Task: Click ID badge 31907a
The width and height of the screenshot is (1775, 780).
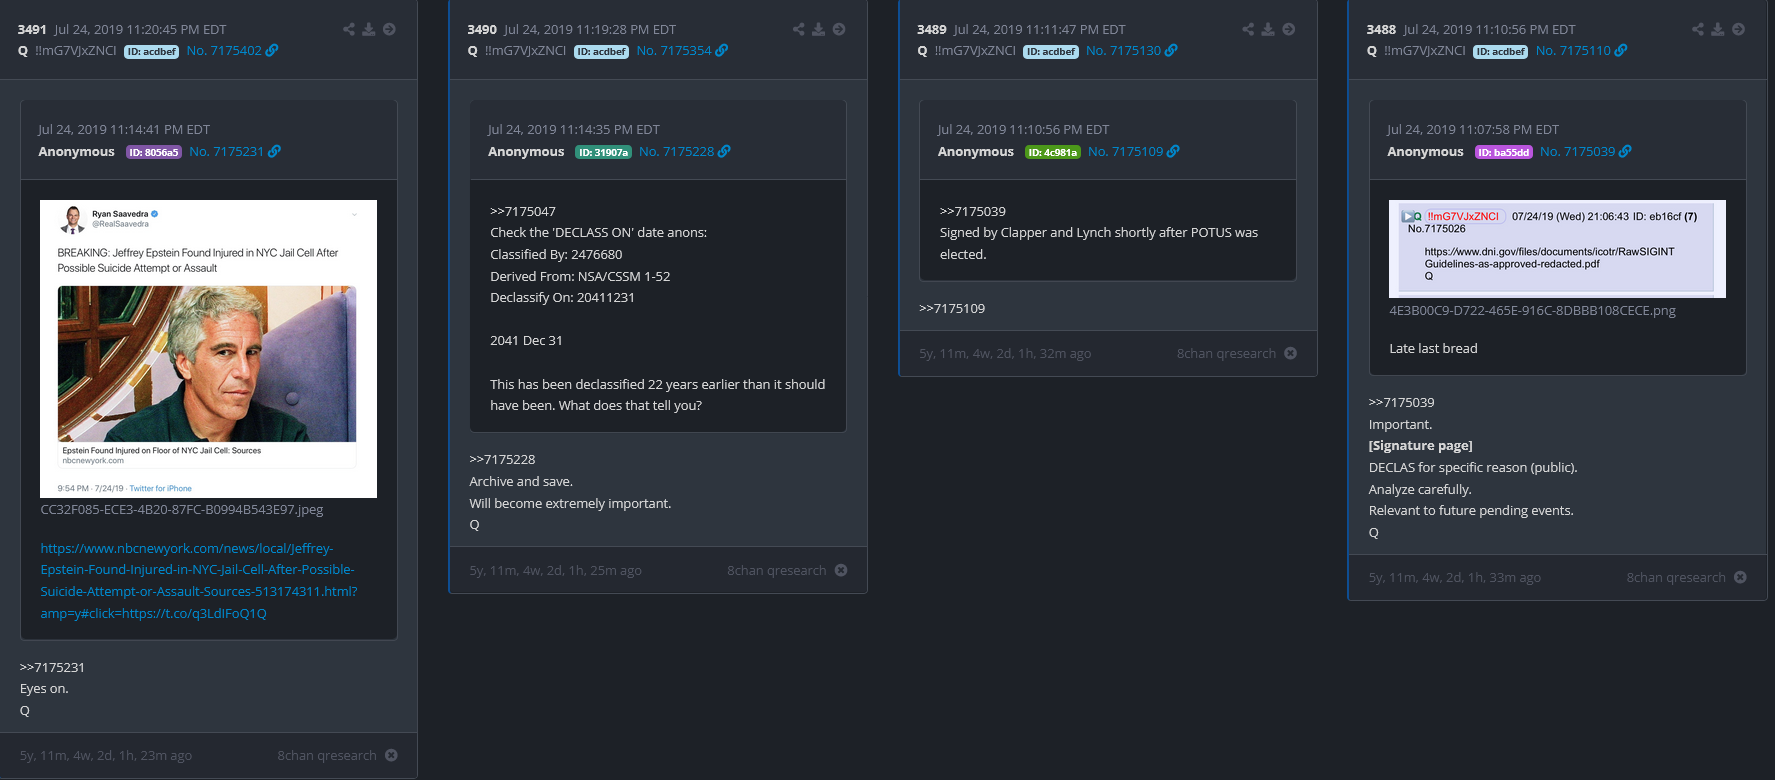Action: point(603,152)
